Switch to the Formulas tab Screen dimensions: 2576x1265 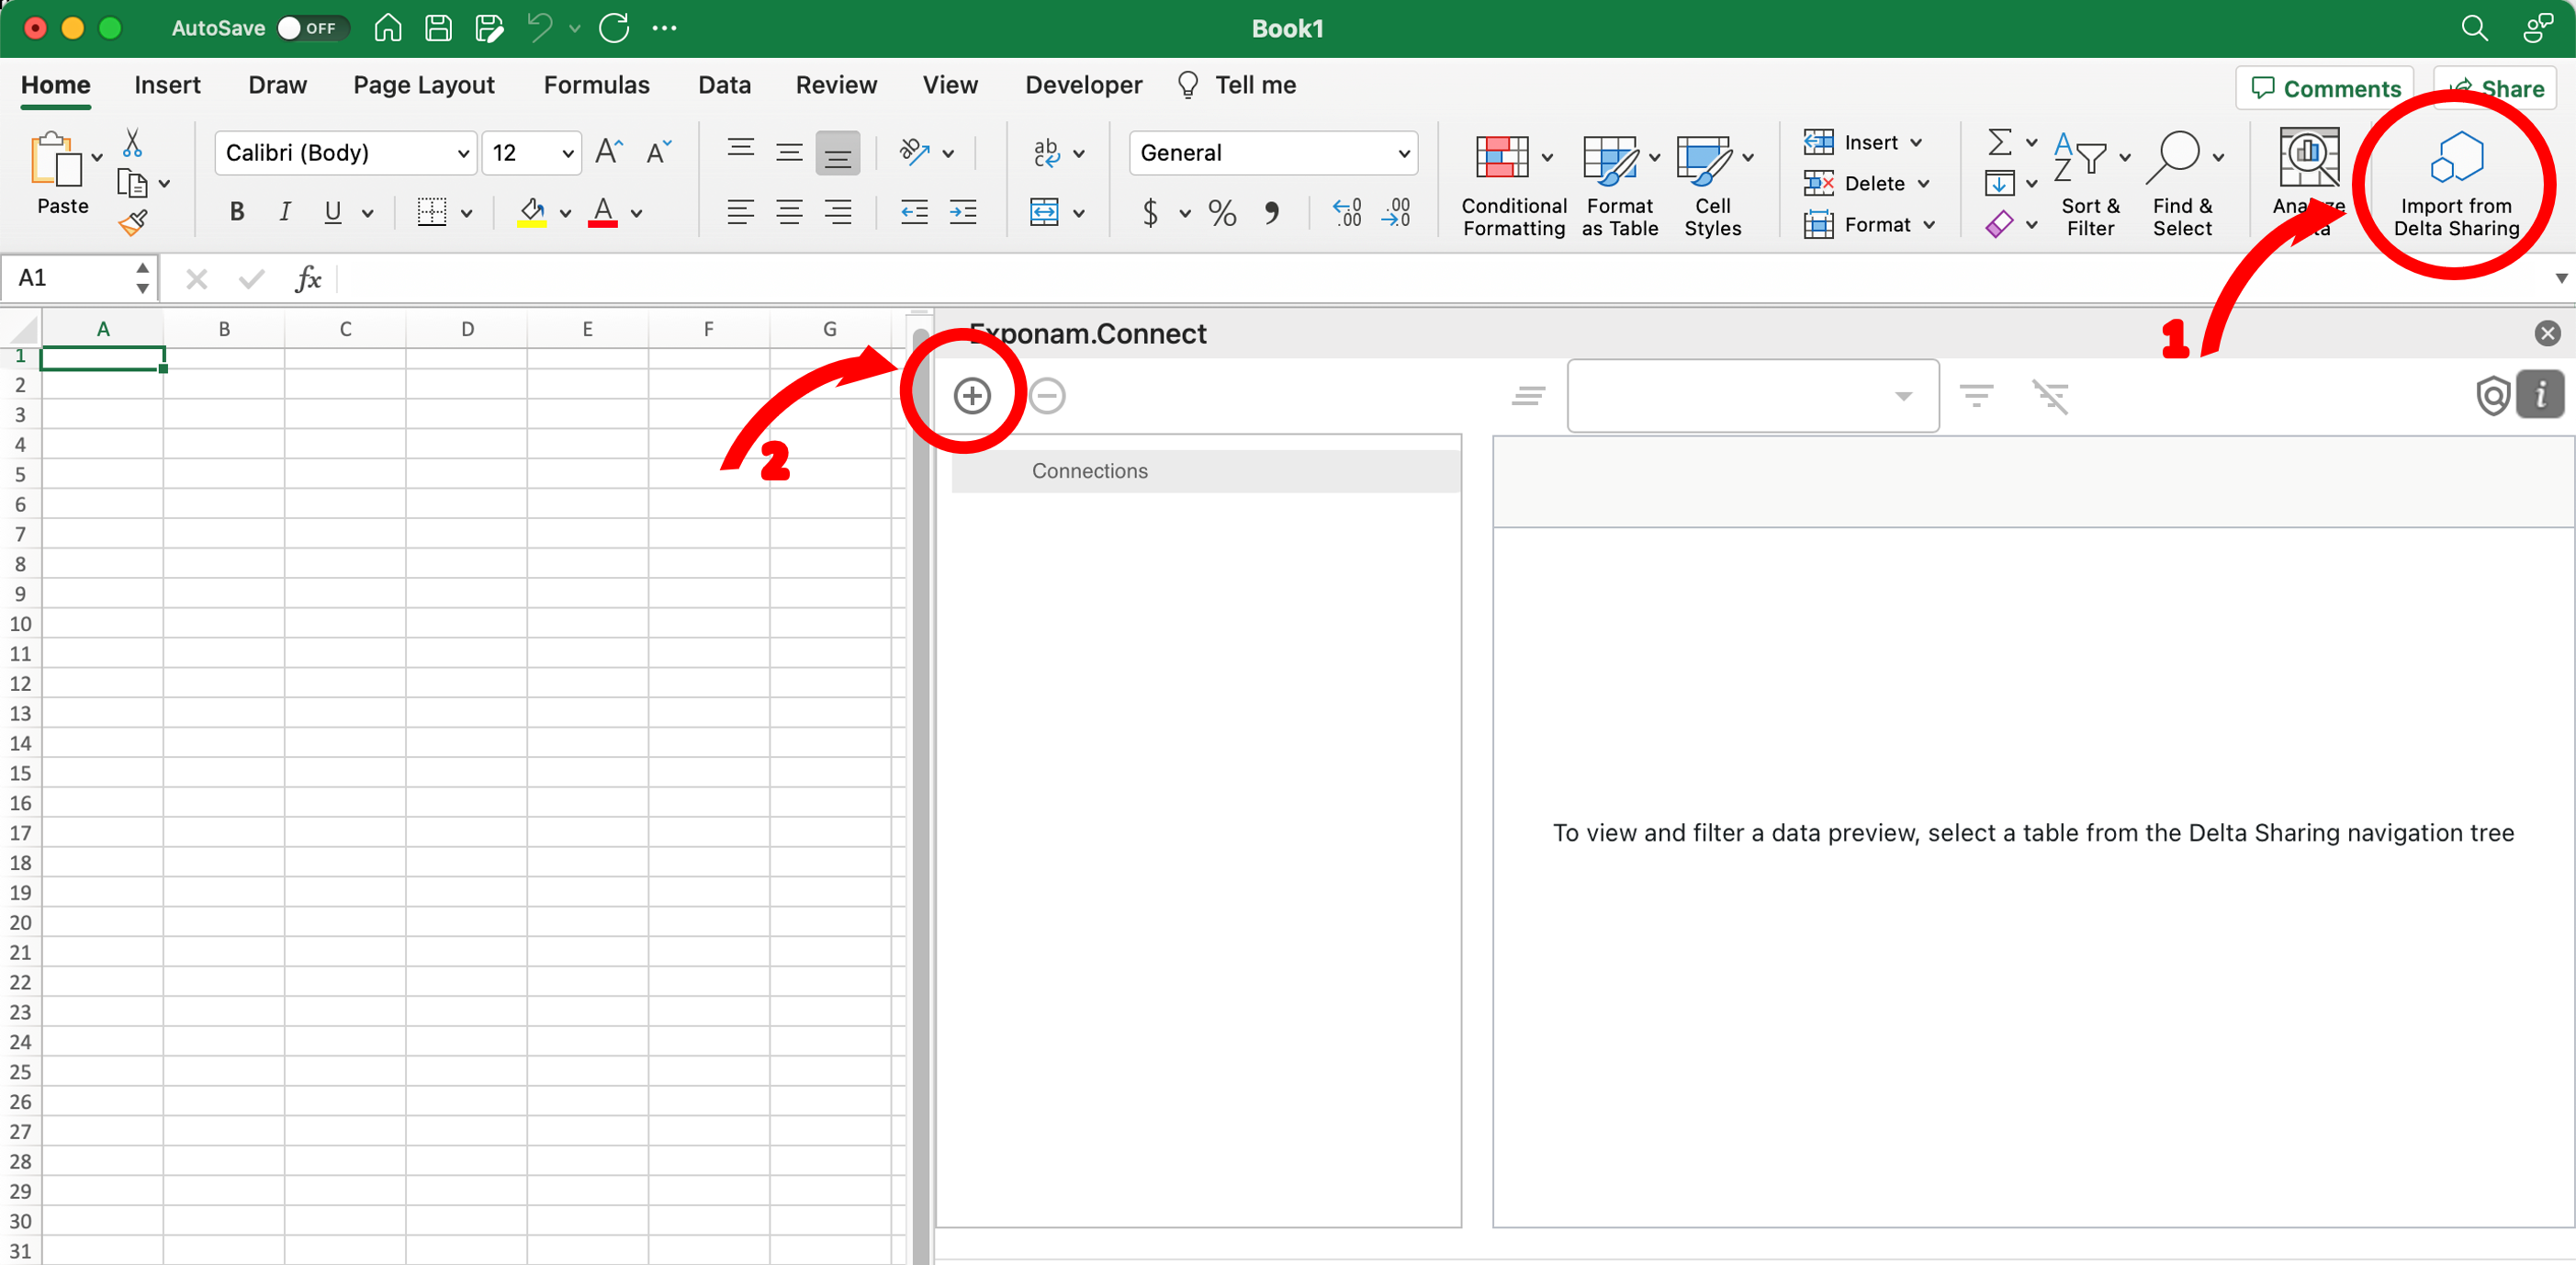596,85
